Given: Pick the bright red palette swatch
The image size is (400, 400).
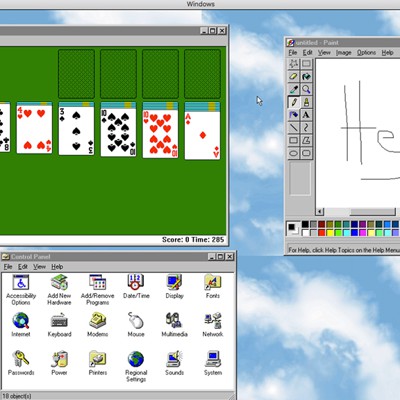Looking at the screenshot, I should click(322, 232).
